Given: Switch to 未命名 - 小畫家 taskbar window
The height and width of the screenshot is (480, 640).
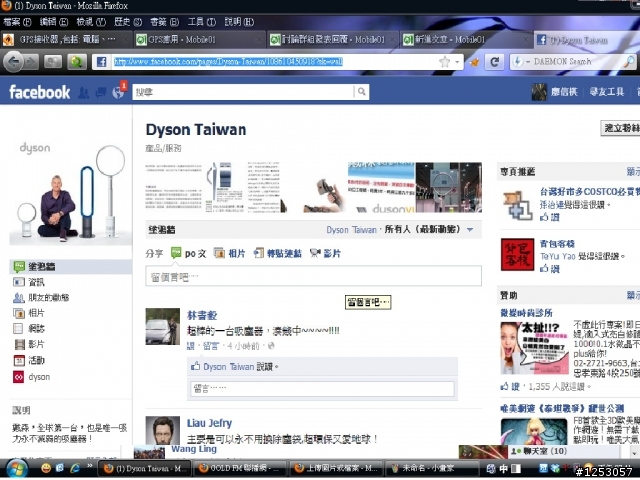Looking at the screenshot, I should pos(431,468).
